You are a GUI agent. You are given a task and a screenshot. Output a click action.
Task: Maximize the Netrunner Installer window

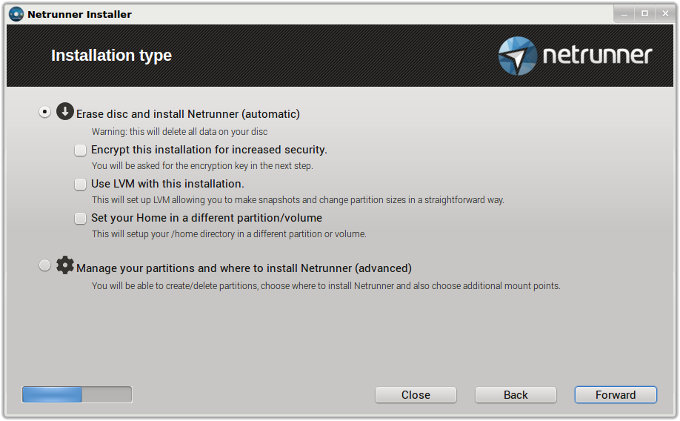(645, 14)
